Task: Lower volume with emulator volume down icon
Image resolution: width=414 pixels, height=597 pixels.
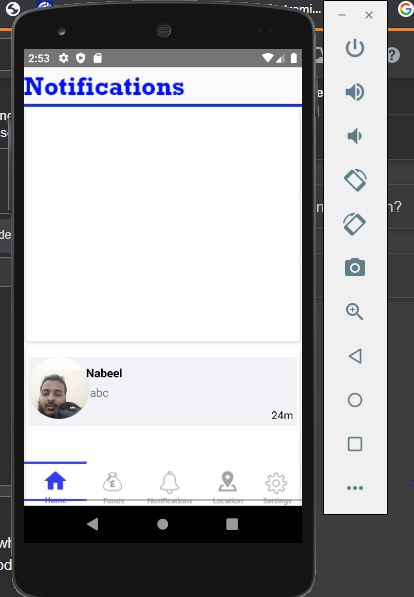Action: [x=355, y=136]
